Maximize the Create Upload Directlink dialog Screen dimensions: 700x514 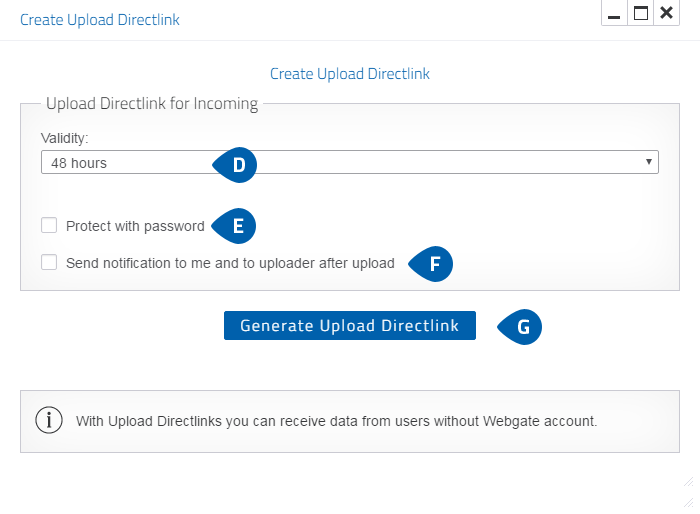point(641,13)
